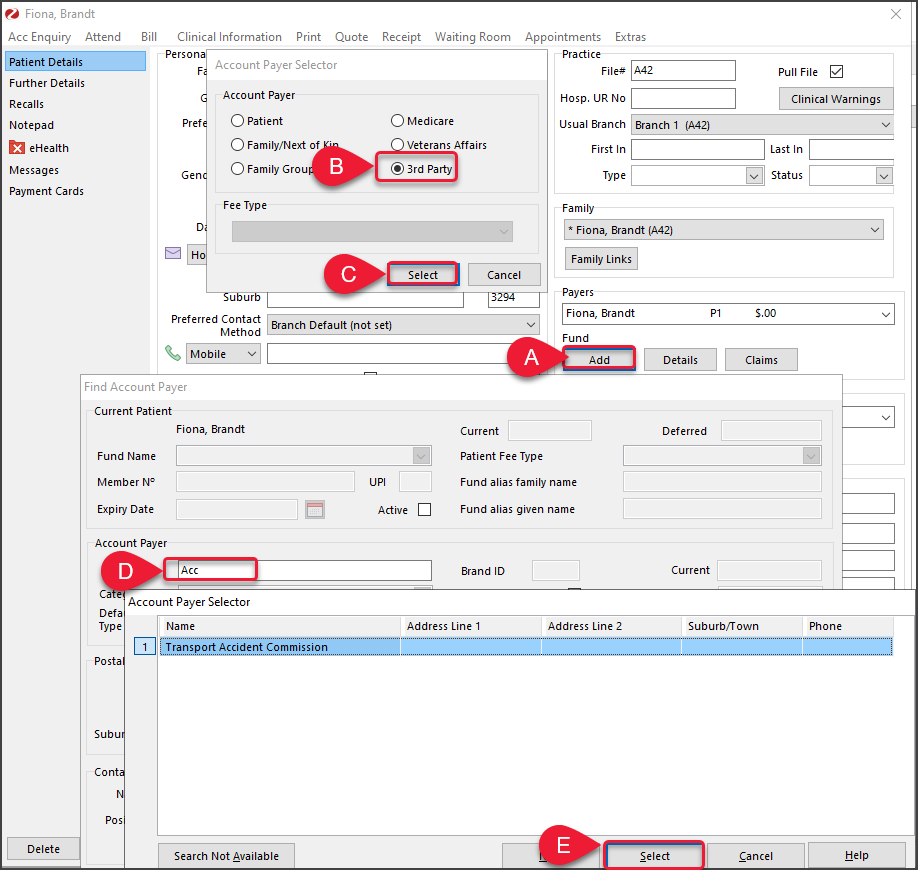918x870 pixels.
Task: Expand the Payers dropdown list
Action: tap(884, 314)
